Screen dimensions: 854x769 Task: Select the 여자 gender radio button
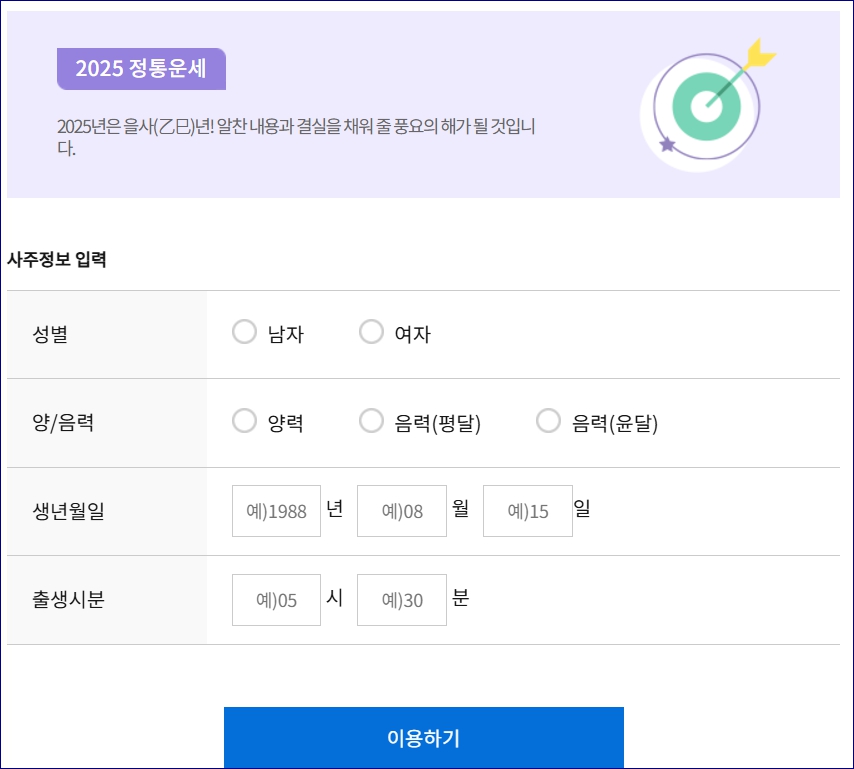click(371, 331)
